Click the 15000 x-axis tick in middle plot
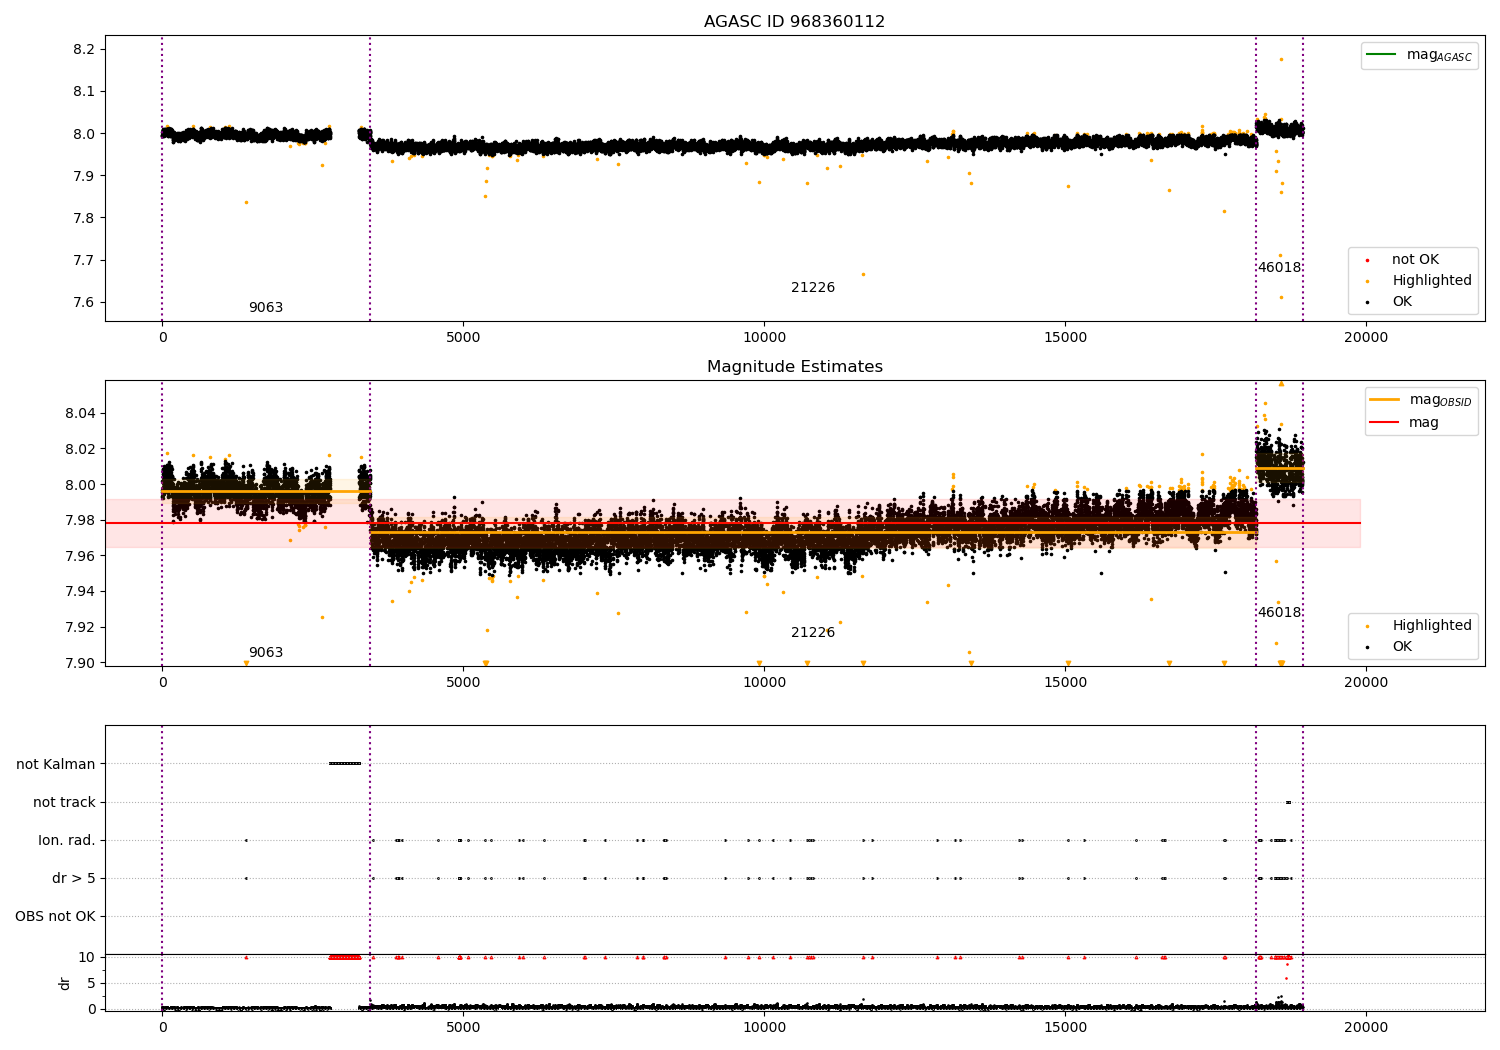This screenshot has width=1500, height=1050. point(1065,682)
